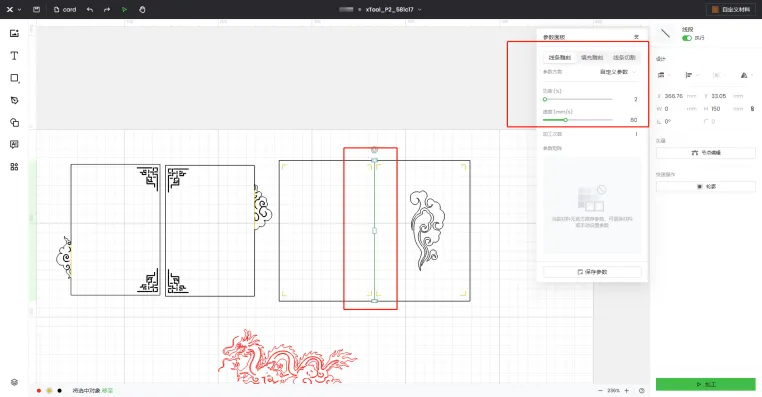
Task: Select the Insert Image tool in left sidebar
Action: 14,34
